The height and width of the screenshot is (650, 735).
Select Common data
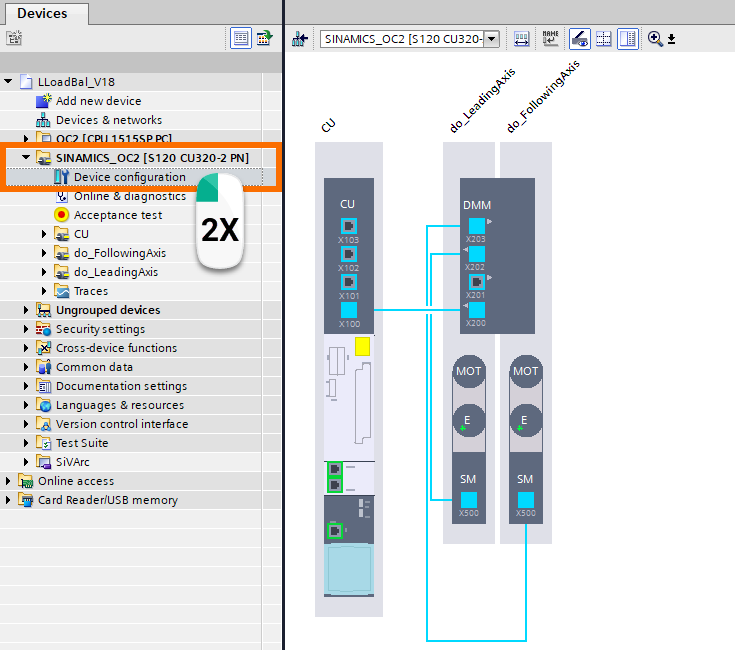point(94,367)
